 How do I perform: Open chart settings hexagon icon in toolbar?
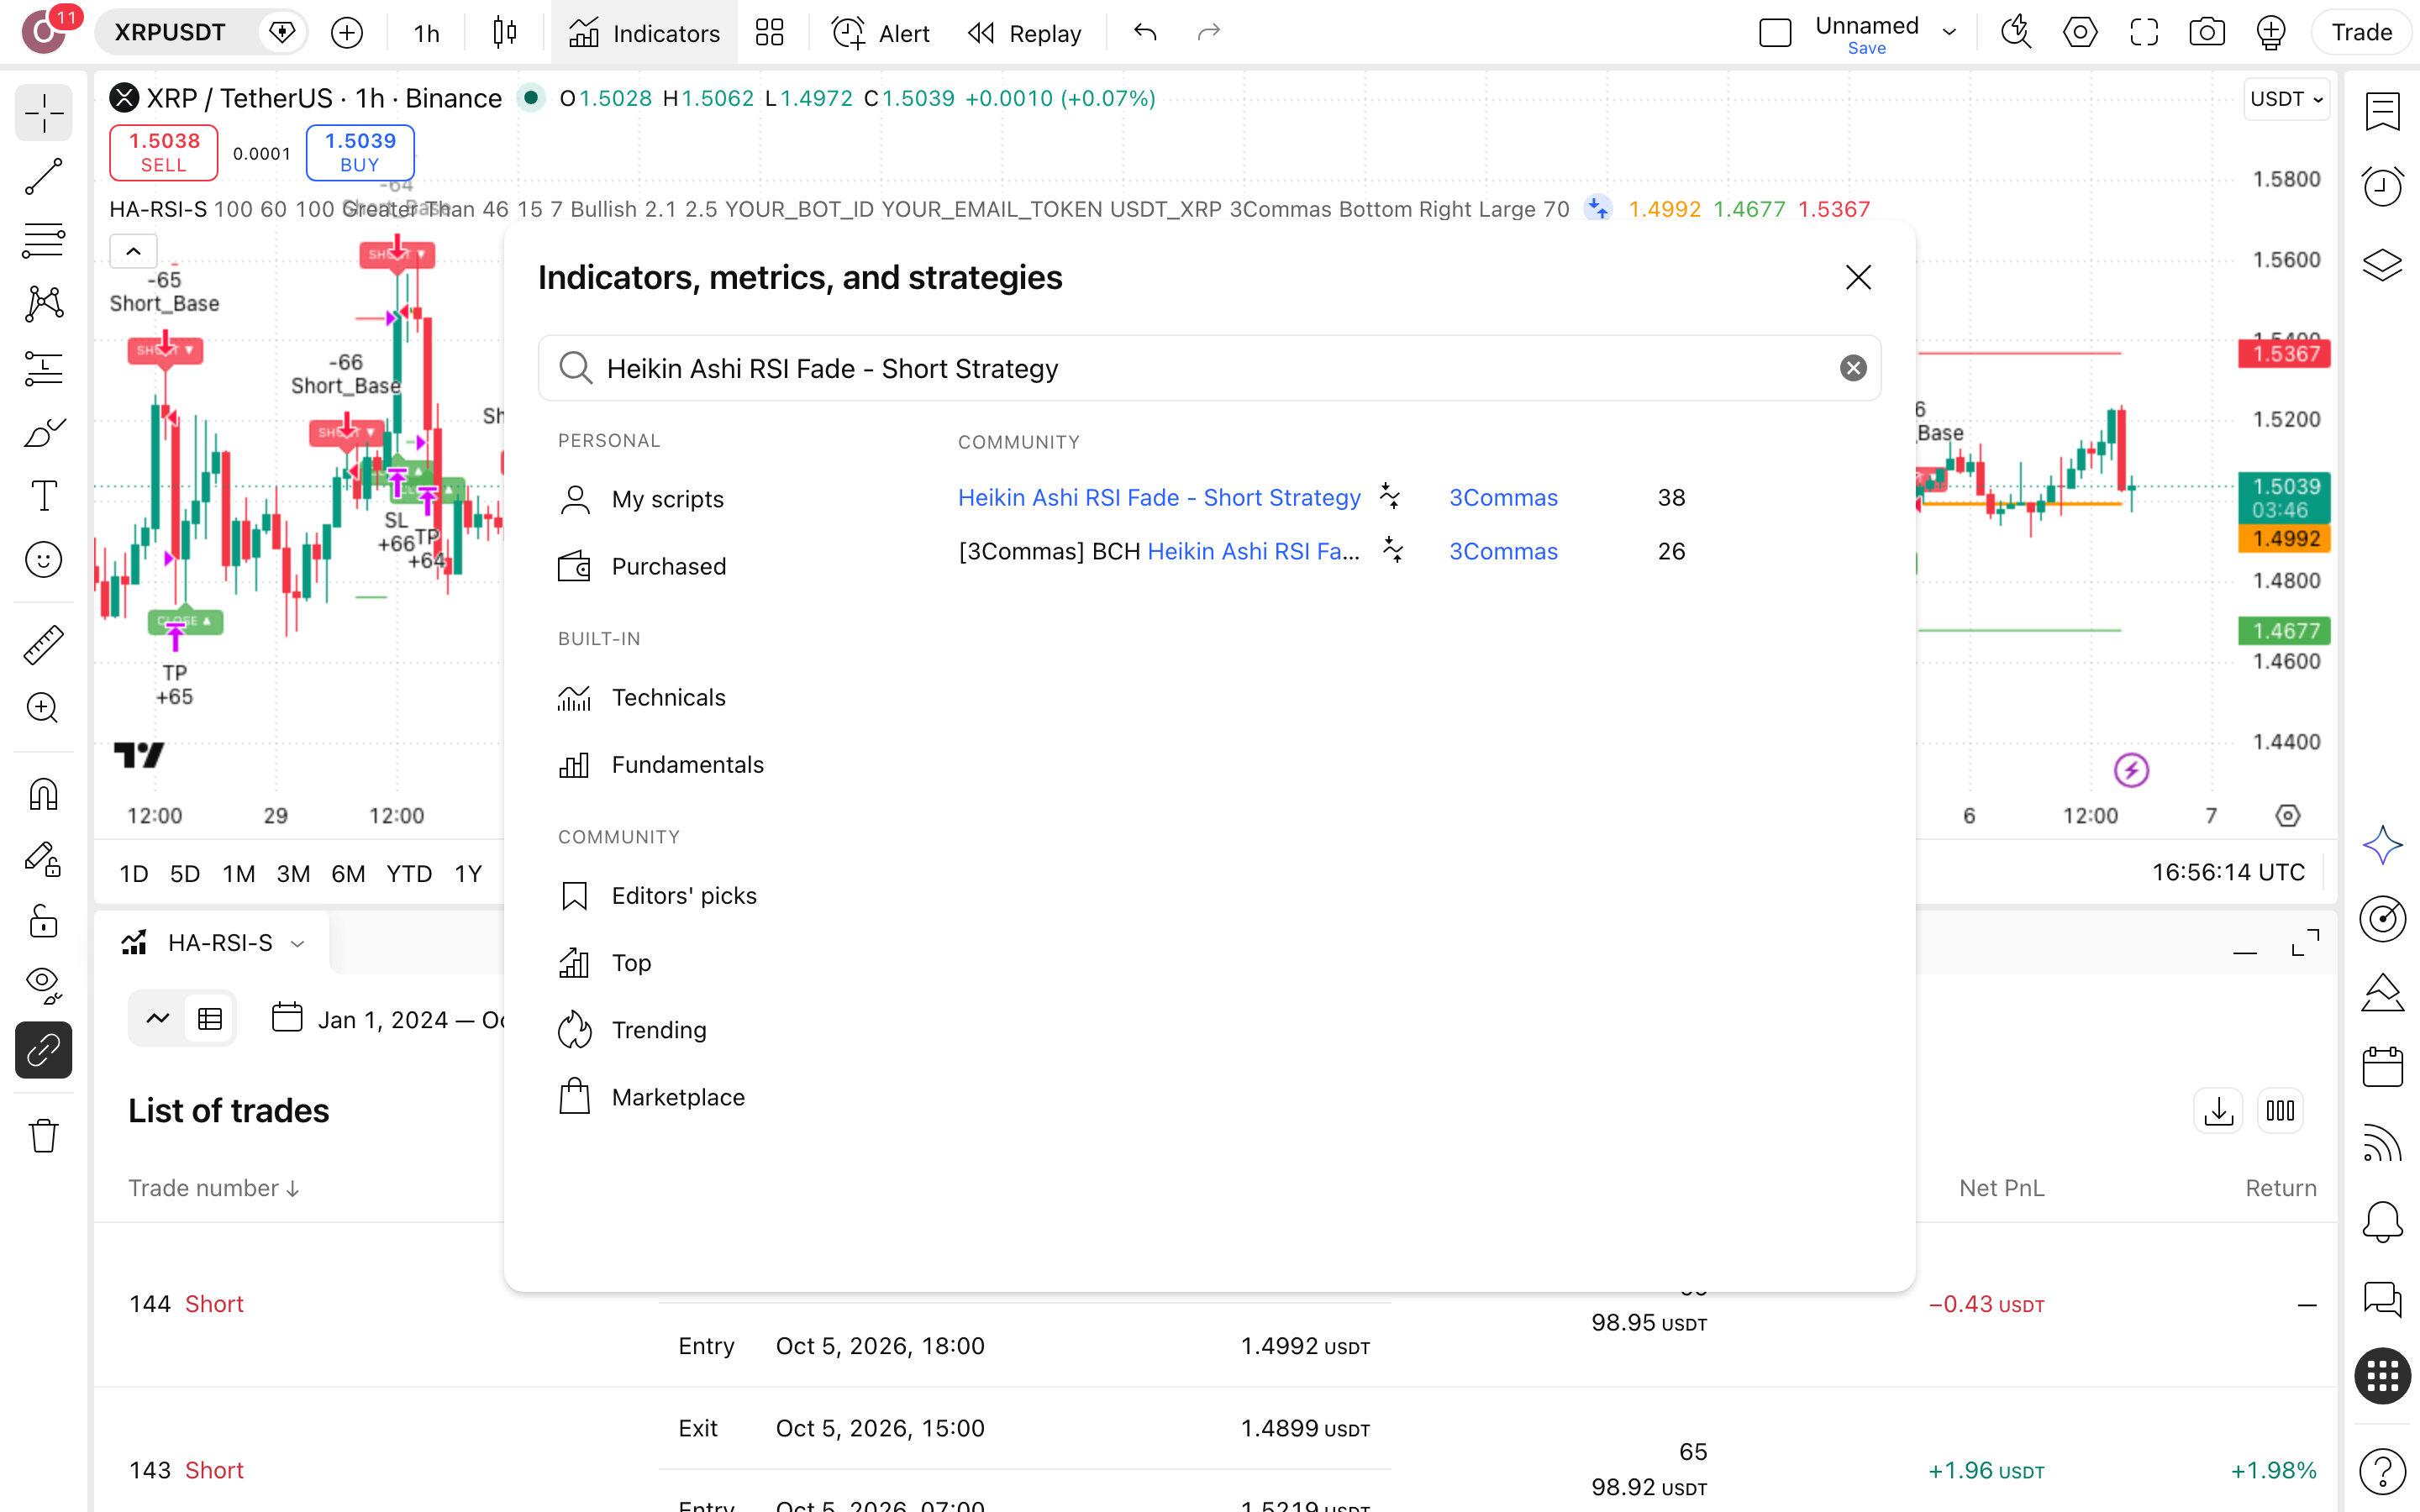click(x=2080, y=33)
